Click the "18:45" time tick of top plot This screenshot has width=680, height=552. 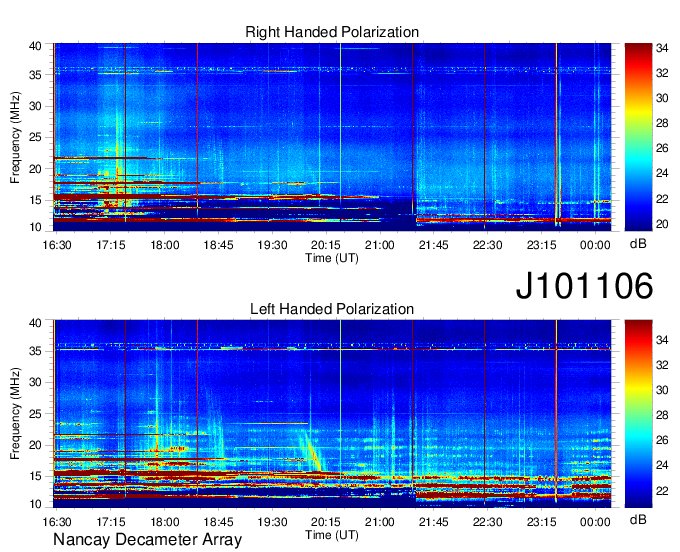coord(219,245)
